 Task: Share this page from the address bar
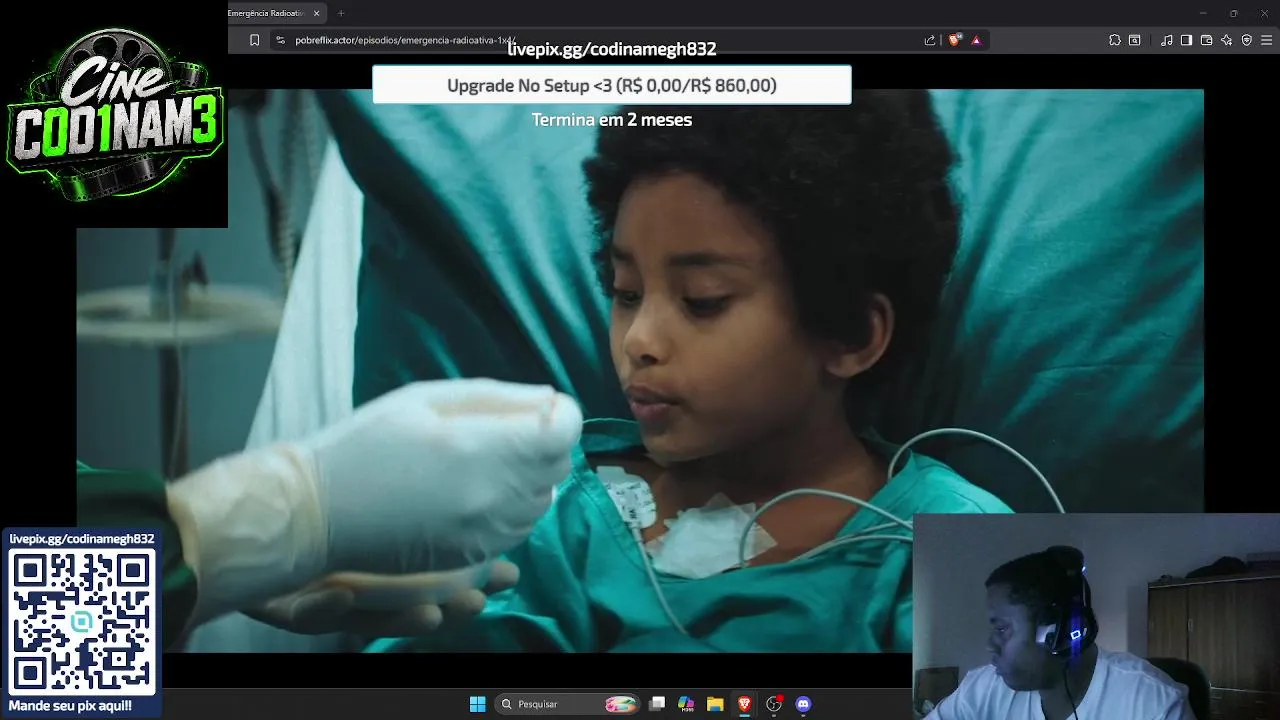point(930,40)
